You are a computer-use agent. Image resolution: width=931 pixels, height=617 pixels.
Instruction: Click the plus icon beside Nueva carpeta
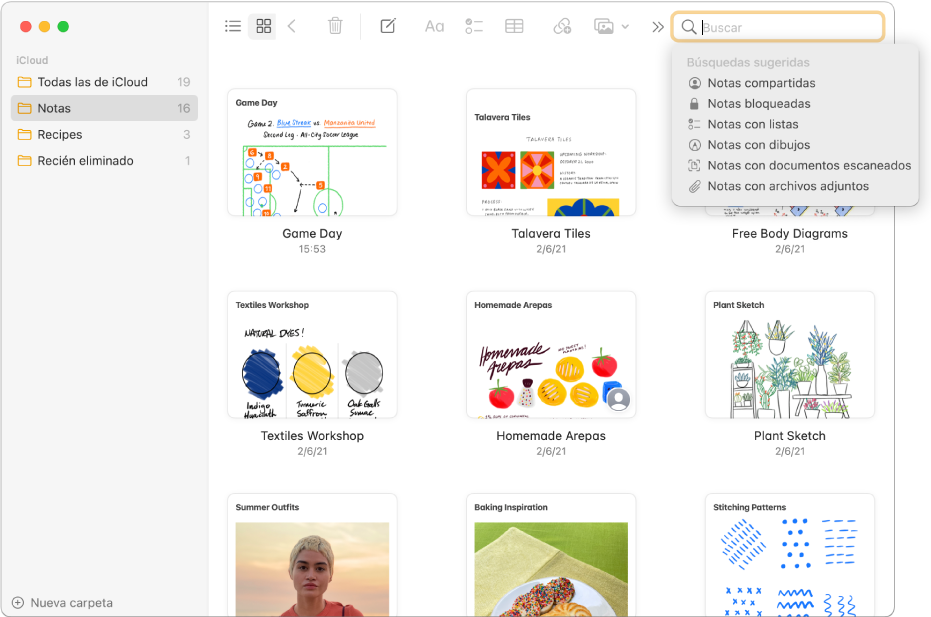[x=18, y=603]
